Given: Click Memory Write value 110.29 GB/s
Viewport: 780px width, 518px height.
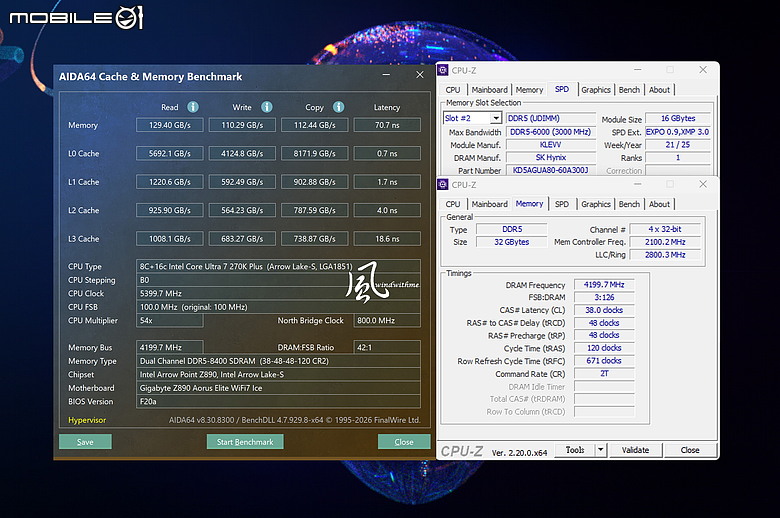Looking at the screenshot, I should coord(242,125).
